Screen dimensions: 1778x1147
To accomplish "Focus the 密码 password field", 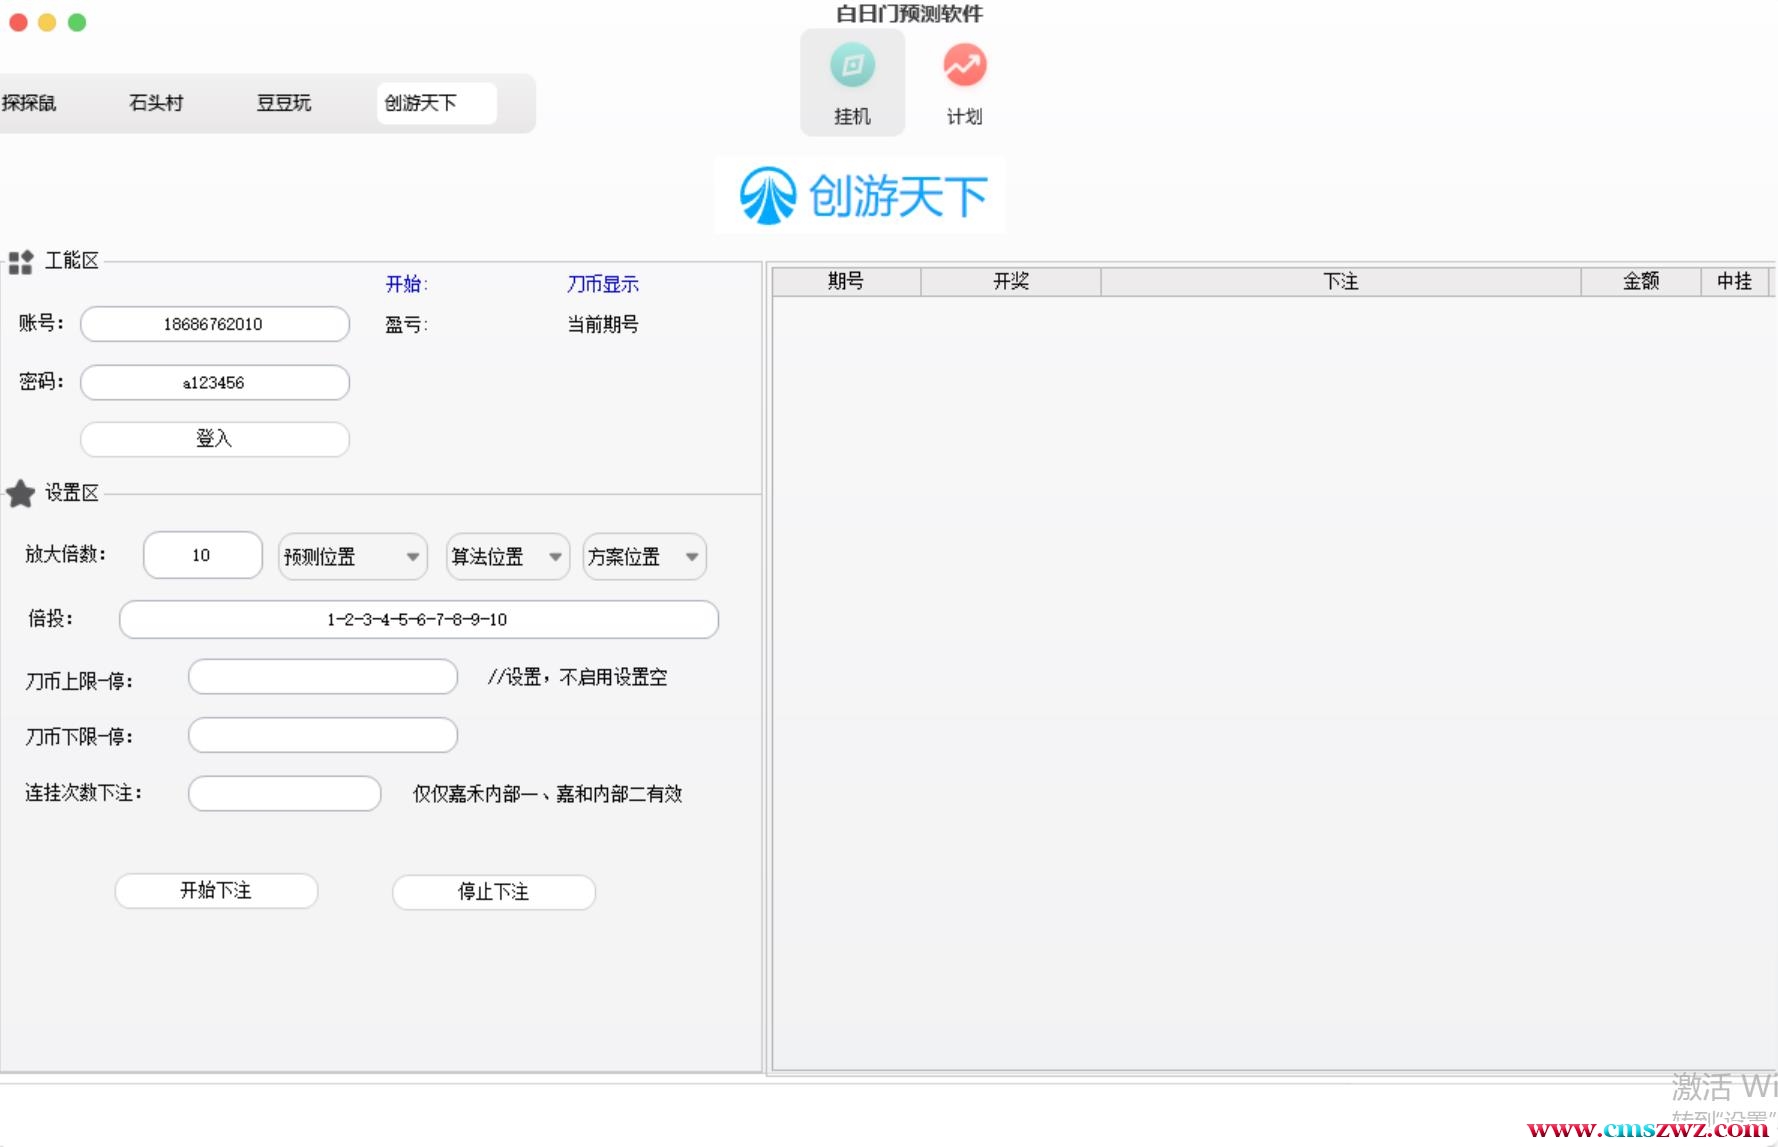I will [x=214, y=382].
